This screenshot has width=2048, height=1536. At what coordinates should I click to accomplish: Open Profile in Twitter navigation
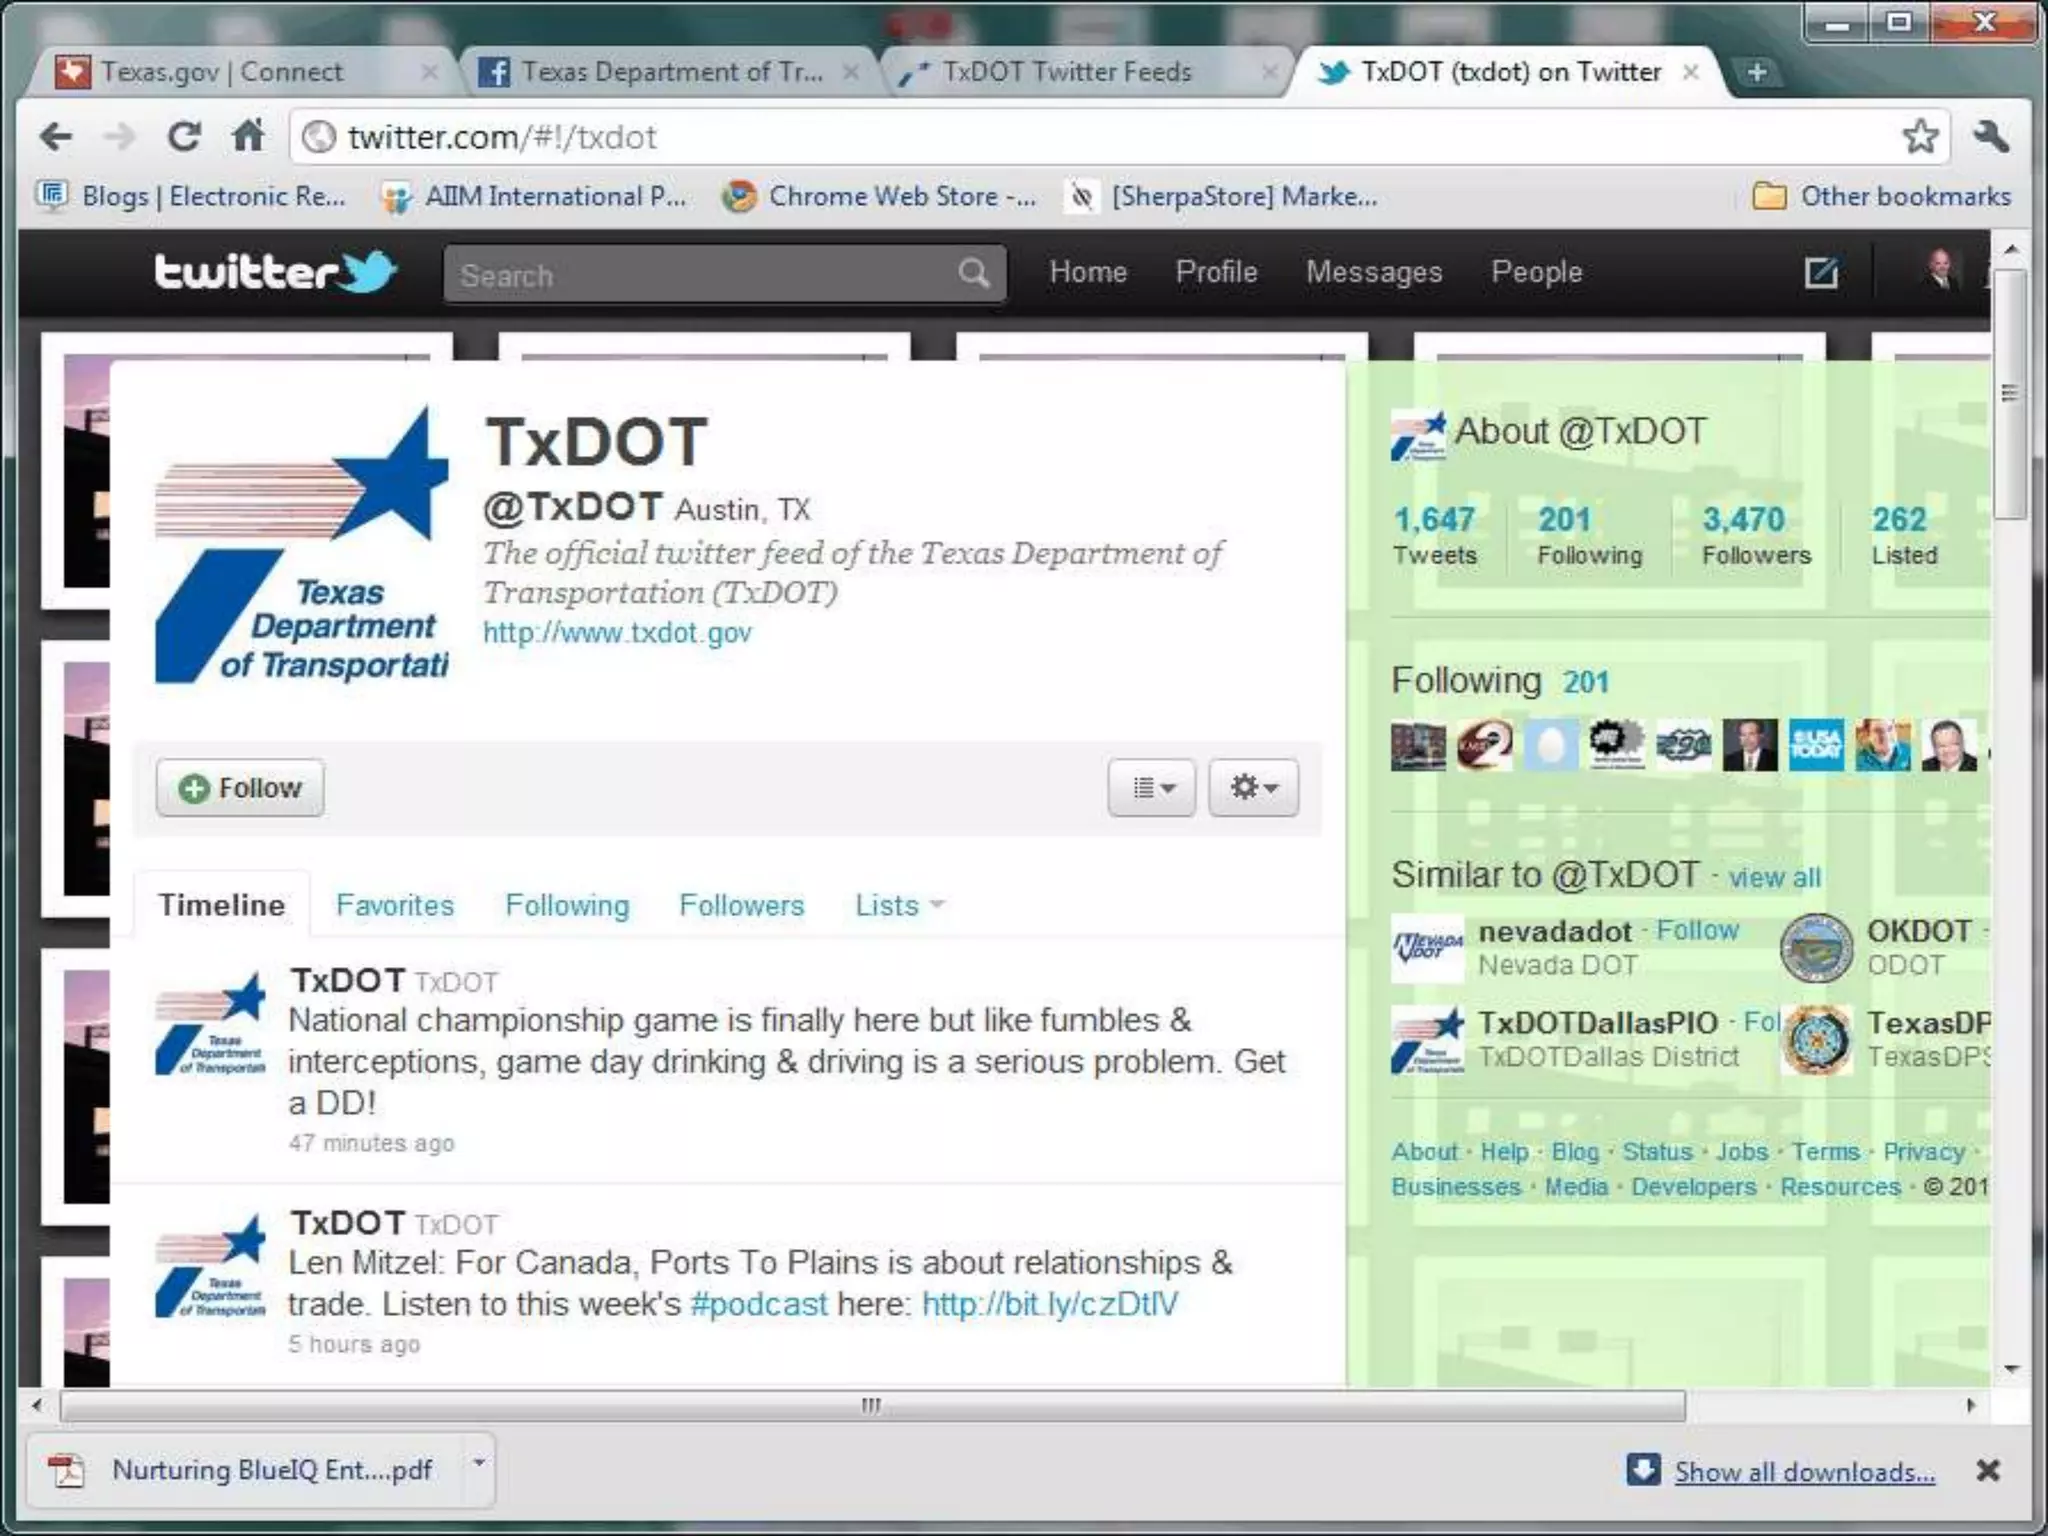point(1216,272)
